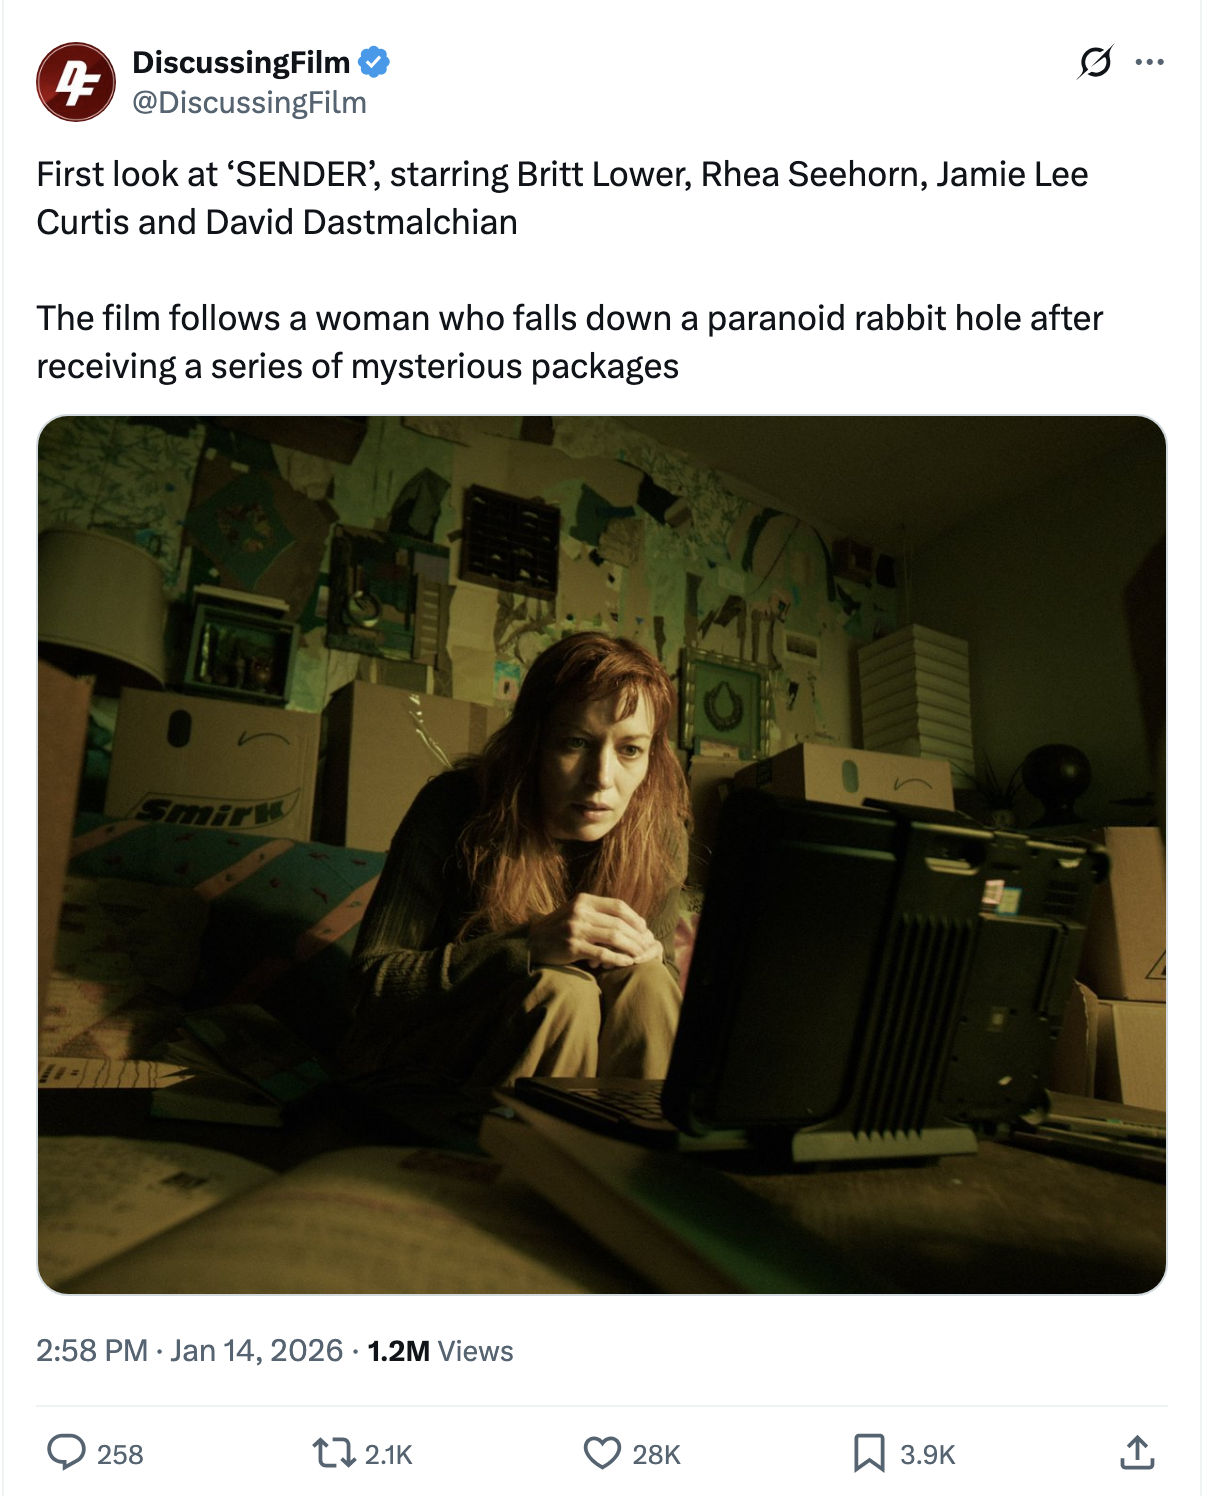
Task: Enlarge the SENDER first look image
Action: pyautogui.click(x=602, y=855)
